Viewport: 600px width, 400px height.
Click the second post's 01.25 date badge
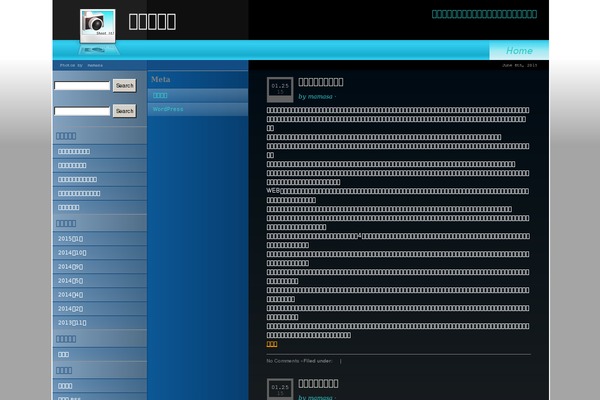pos(280,389)
